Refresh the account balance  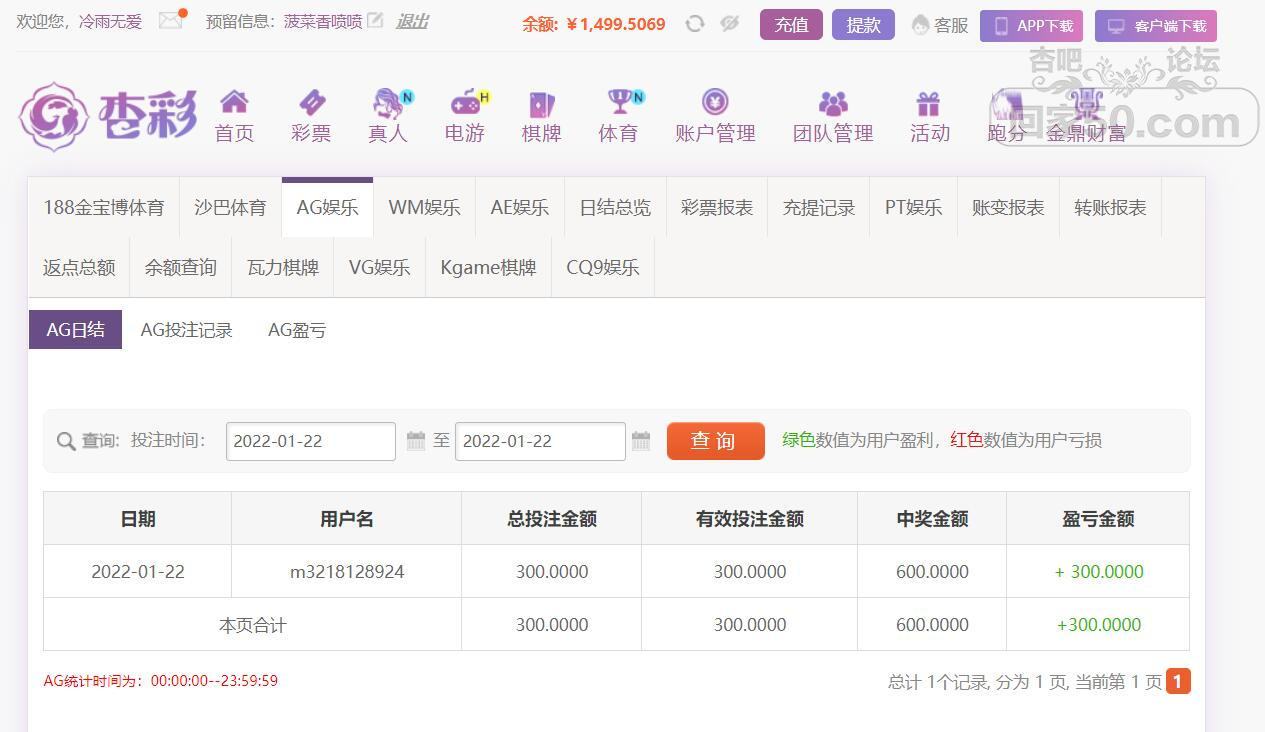click(695, 24)
